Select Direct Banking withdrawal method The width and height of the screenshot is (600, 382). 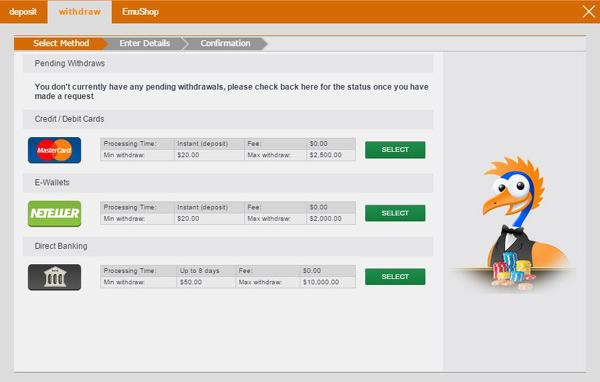[395, 277]
